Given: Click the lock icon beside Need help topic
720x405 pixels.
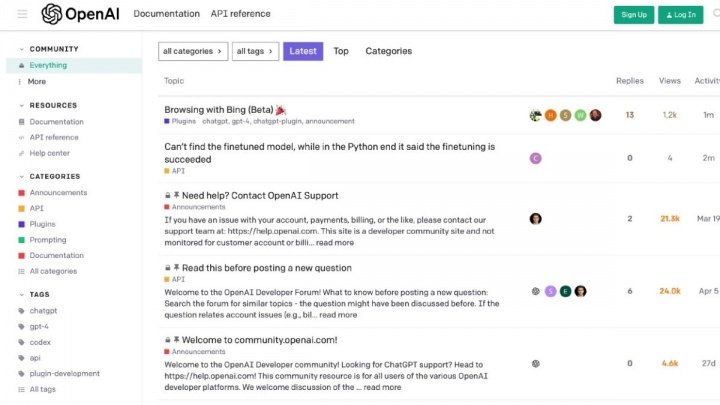Looking at the screenshot, I should 168,196.
